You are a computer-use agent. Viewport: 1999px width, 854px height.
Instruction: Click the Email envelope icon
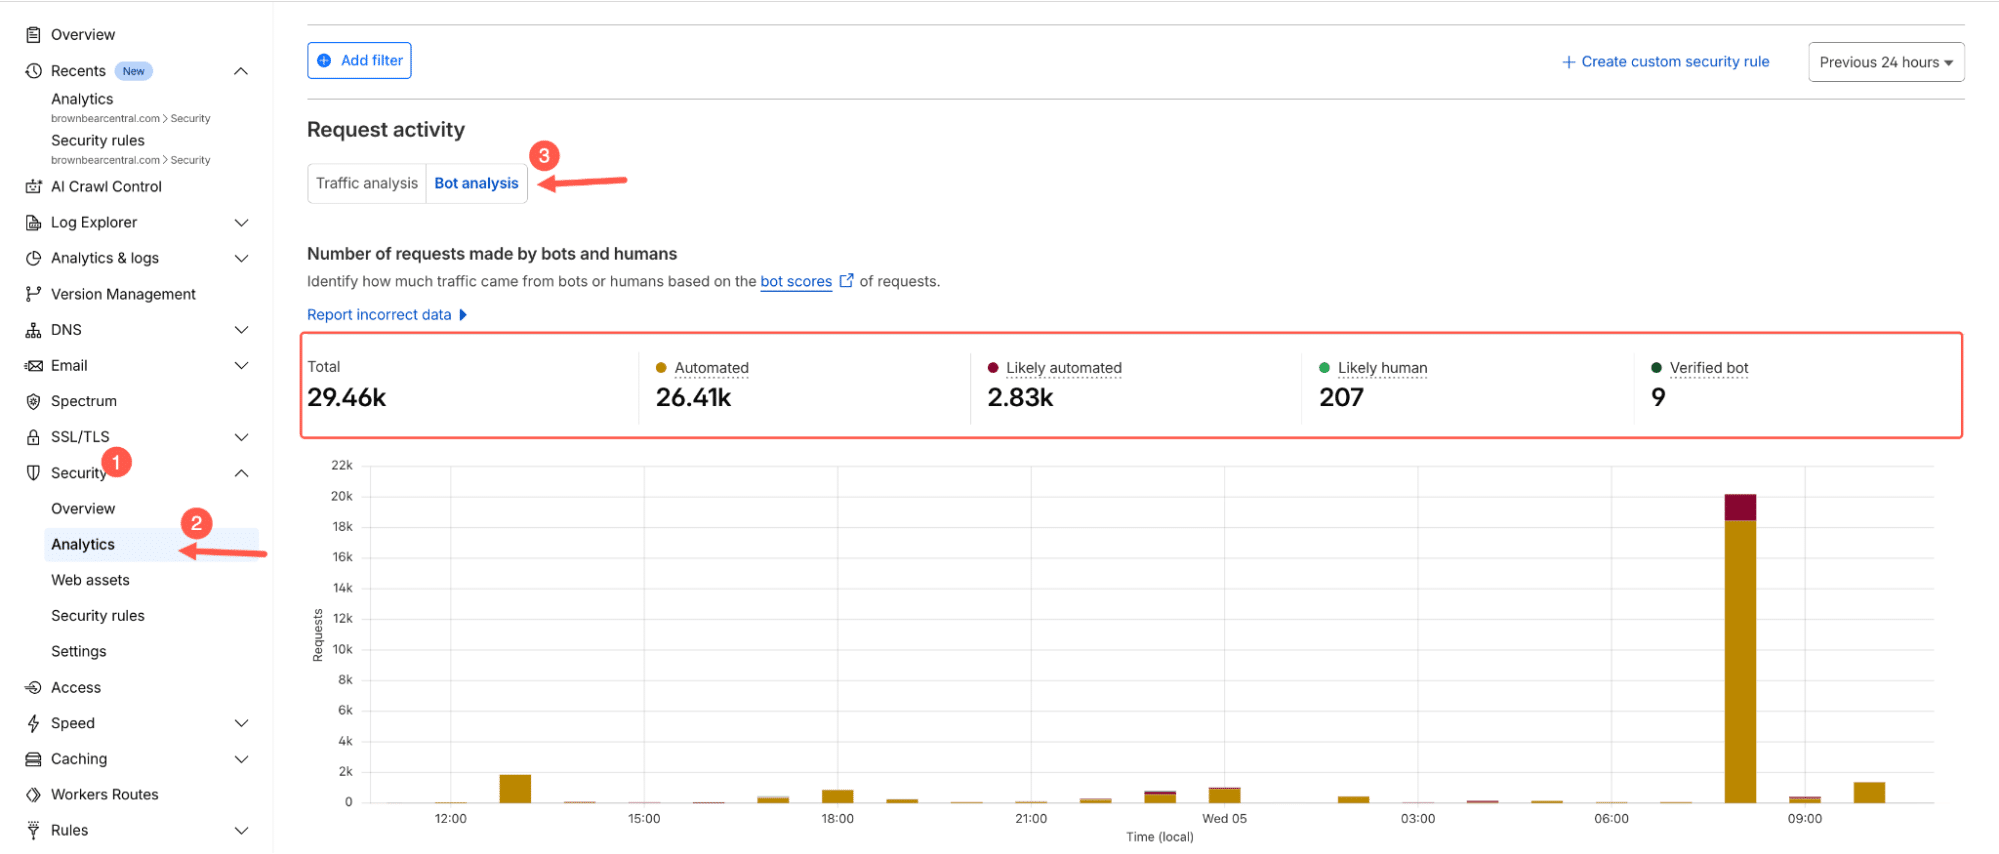coord(33,366)
